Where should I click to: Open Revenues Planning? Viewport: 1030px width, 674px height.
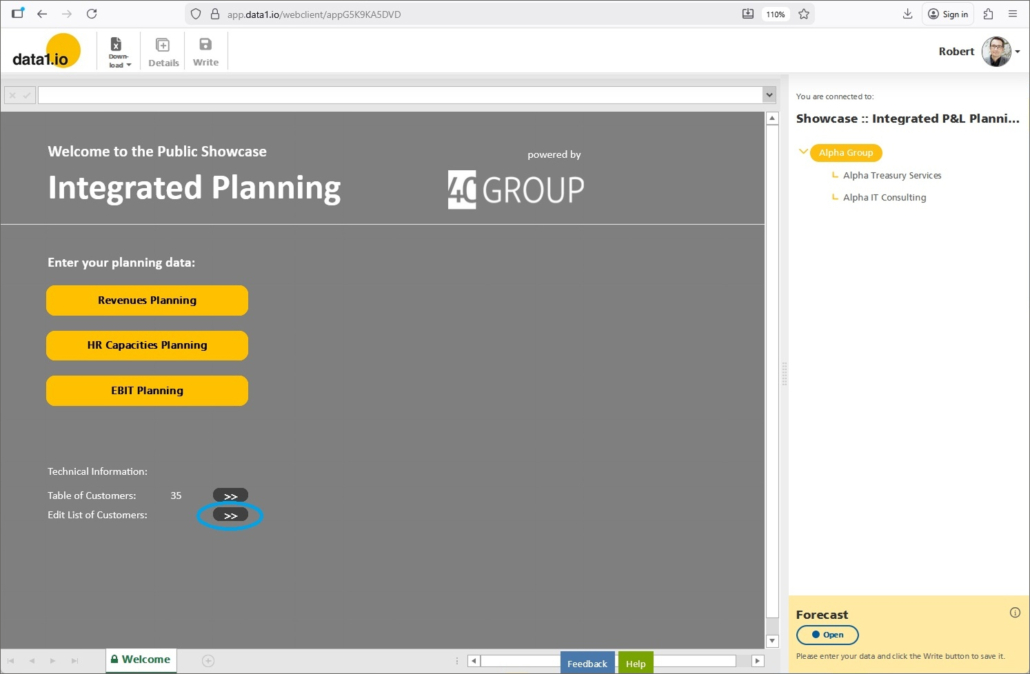point(147,300)
